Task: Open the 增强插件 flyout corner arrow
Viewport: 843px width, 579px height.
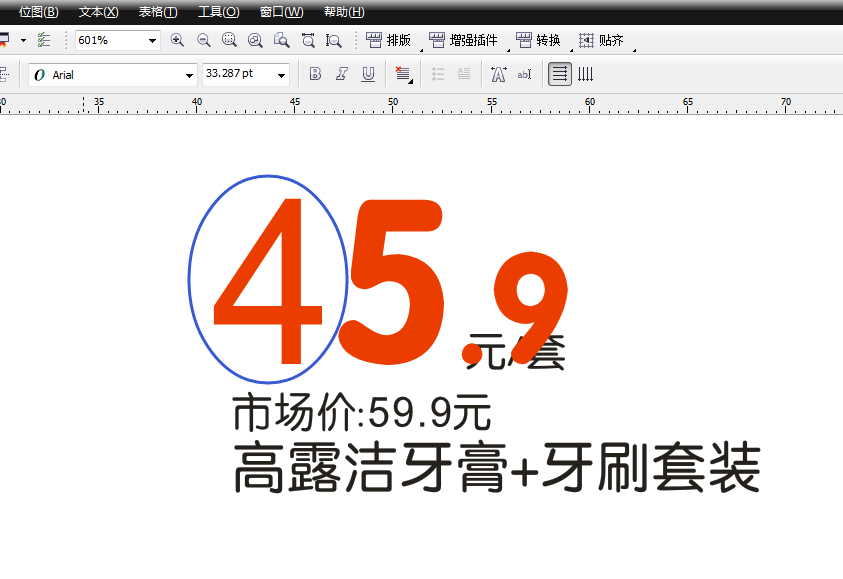Action: pyautogui.click(x=508, y=51)
